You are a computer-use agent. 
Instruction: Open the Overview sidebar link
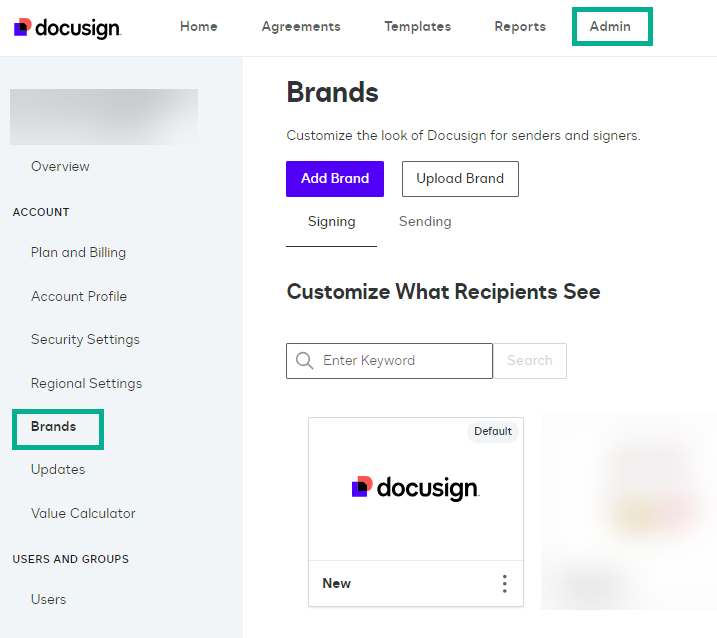coord(60,167)
